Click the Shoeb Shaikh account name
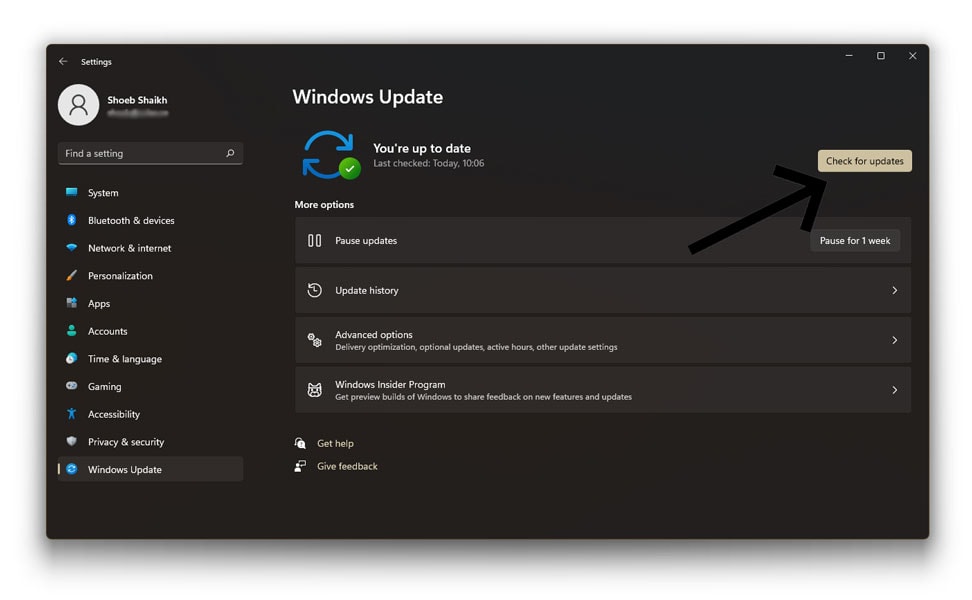This screenshot has width=972, height=600. (x=137, y=100)
